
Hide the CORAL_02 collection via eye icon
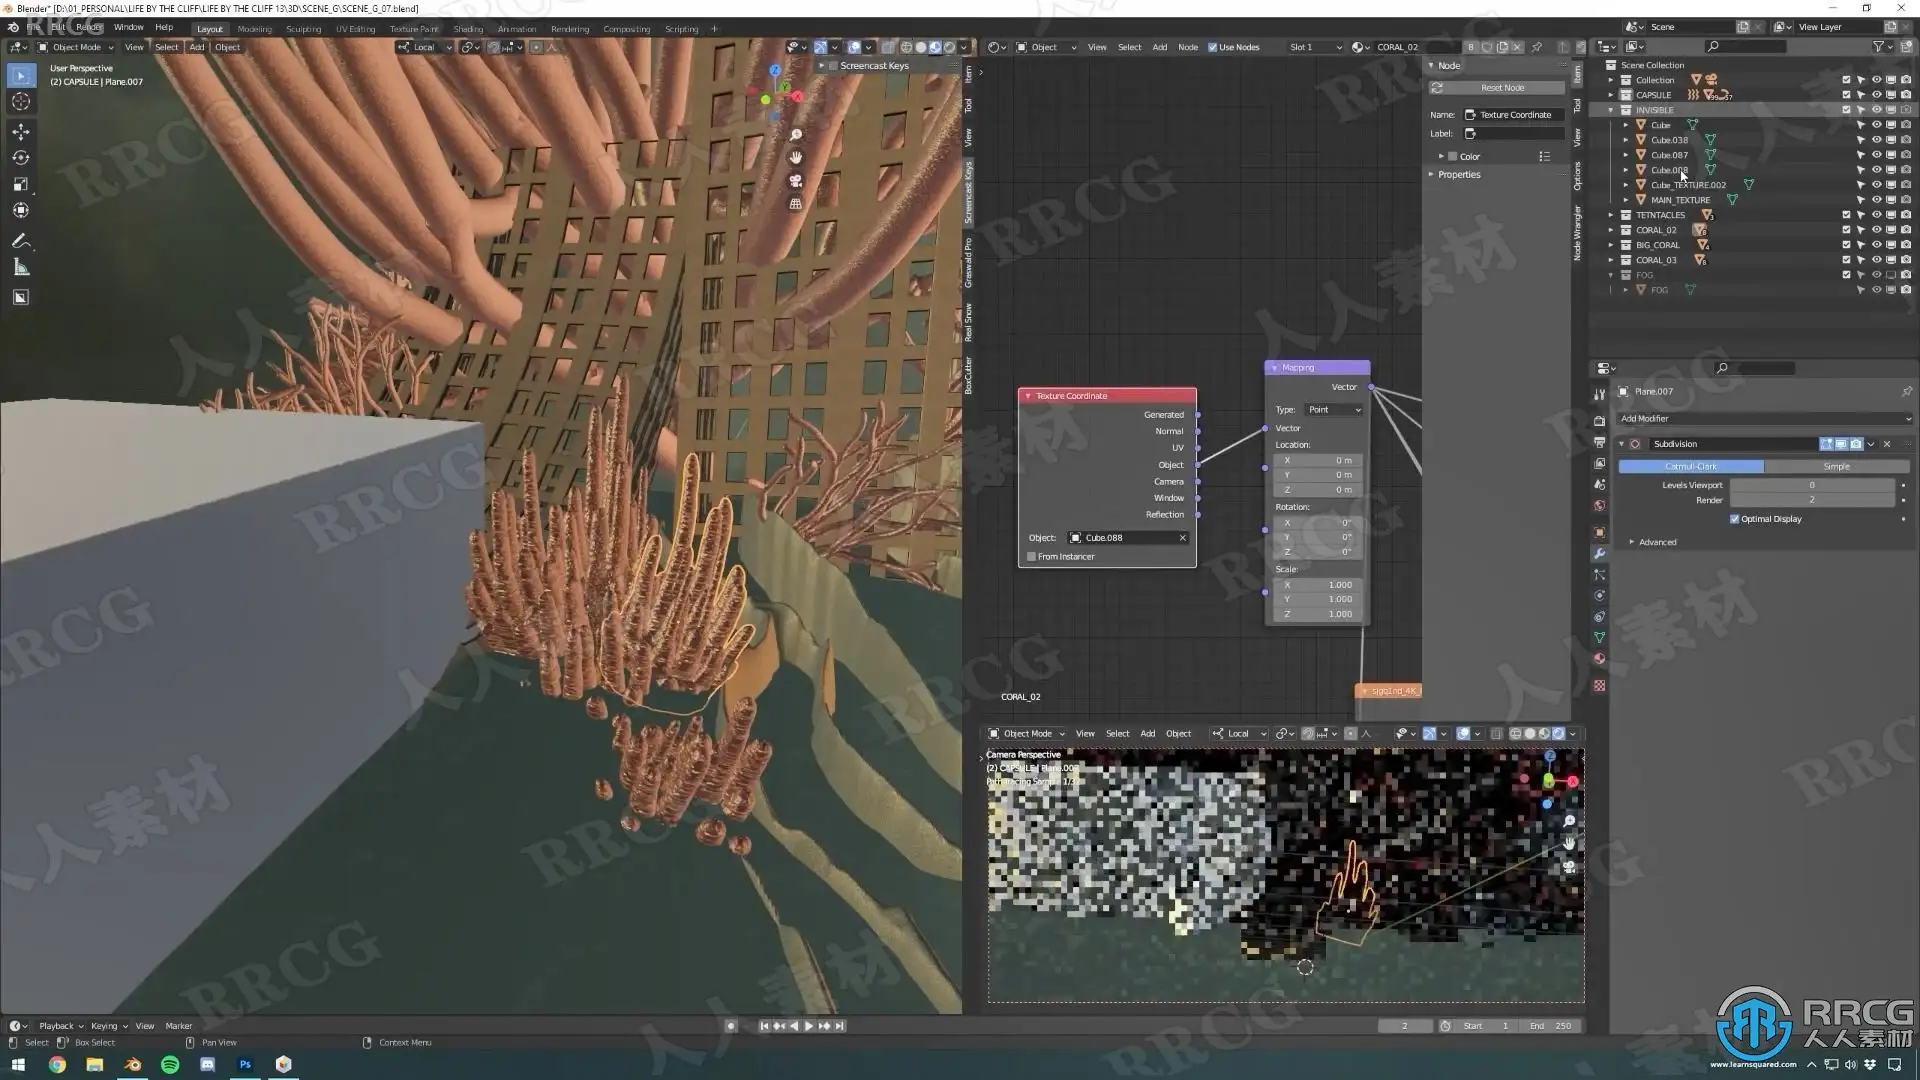[x=1876, y=230]
